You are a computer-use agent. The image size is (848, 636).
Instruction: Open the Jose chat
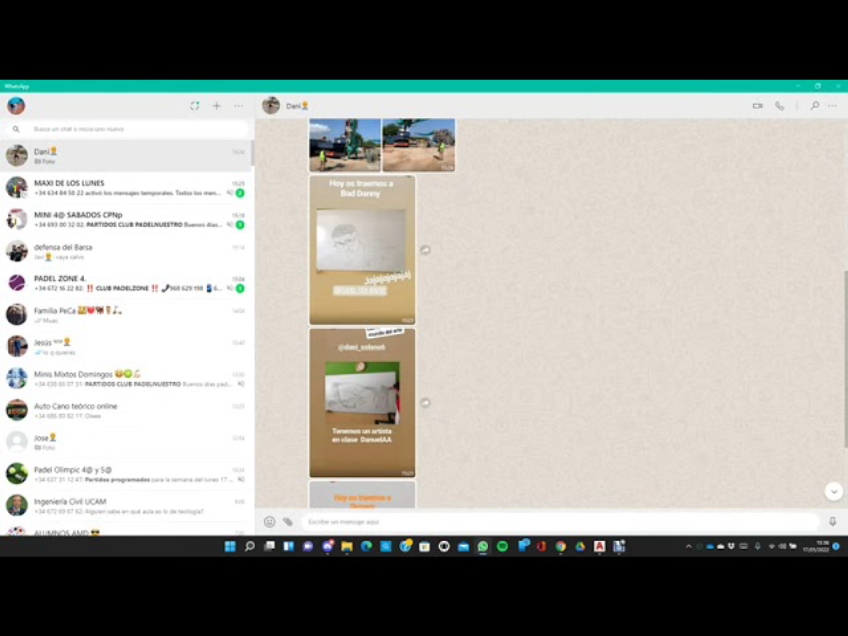click(126, 442)
